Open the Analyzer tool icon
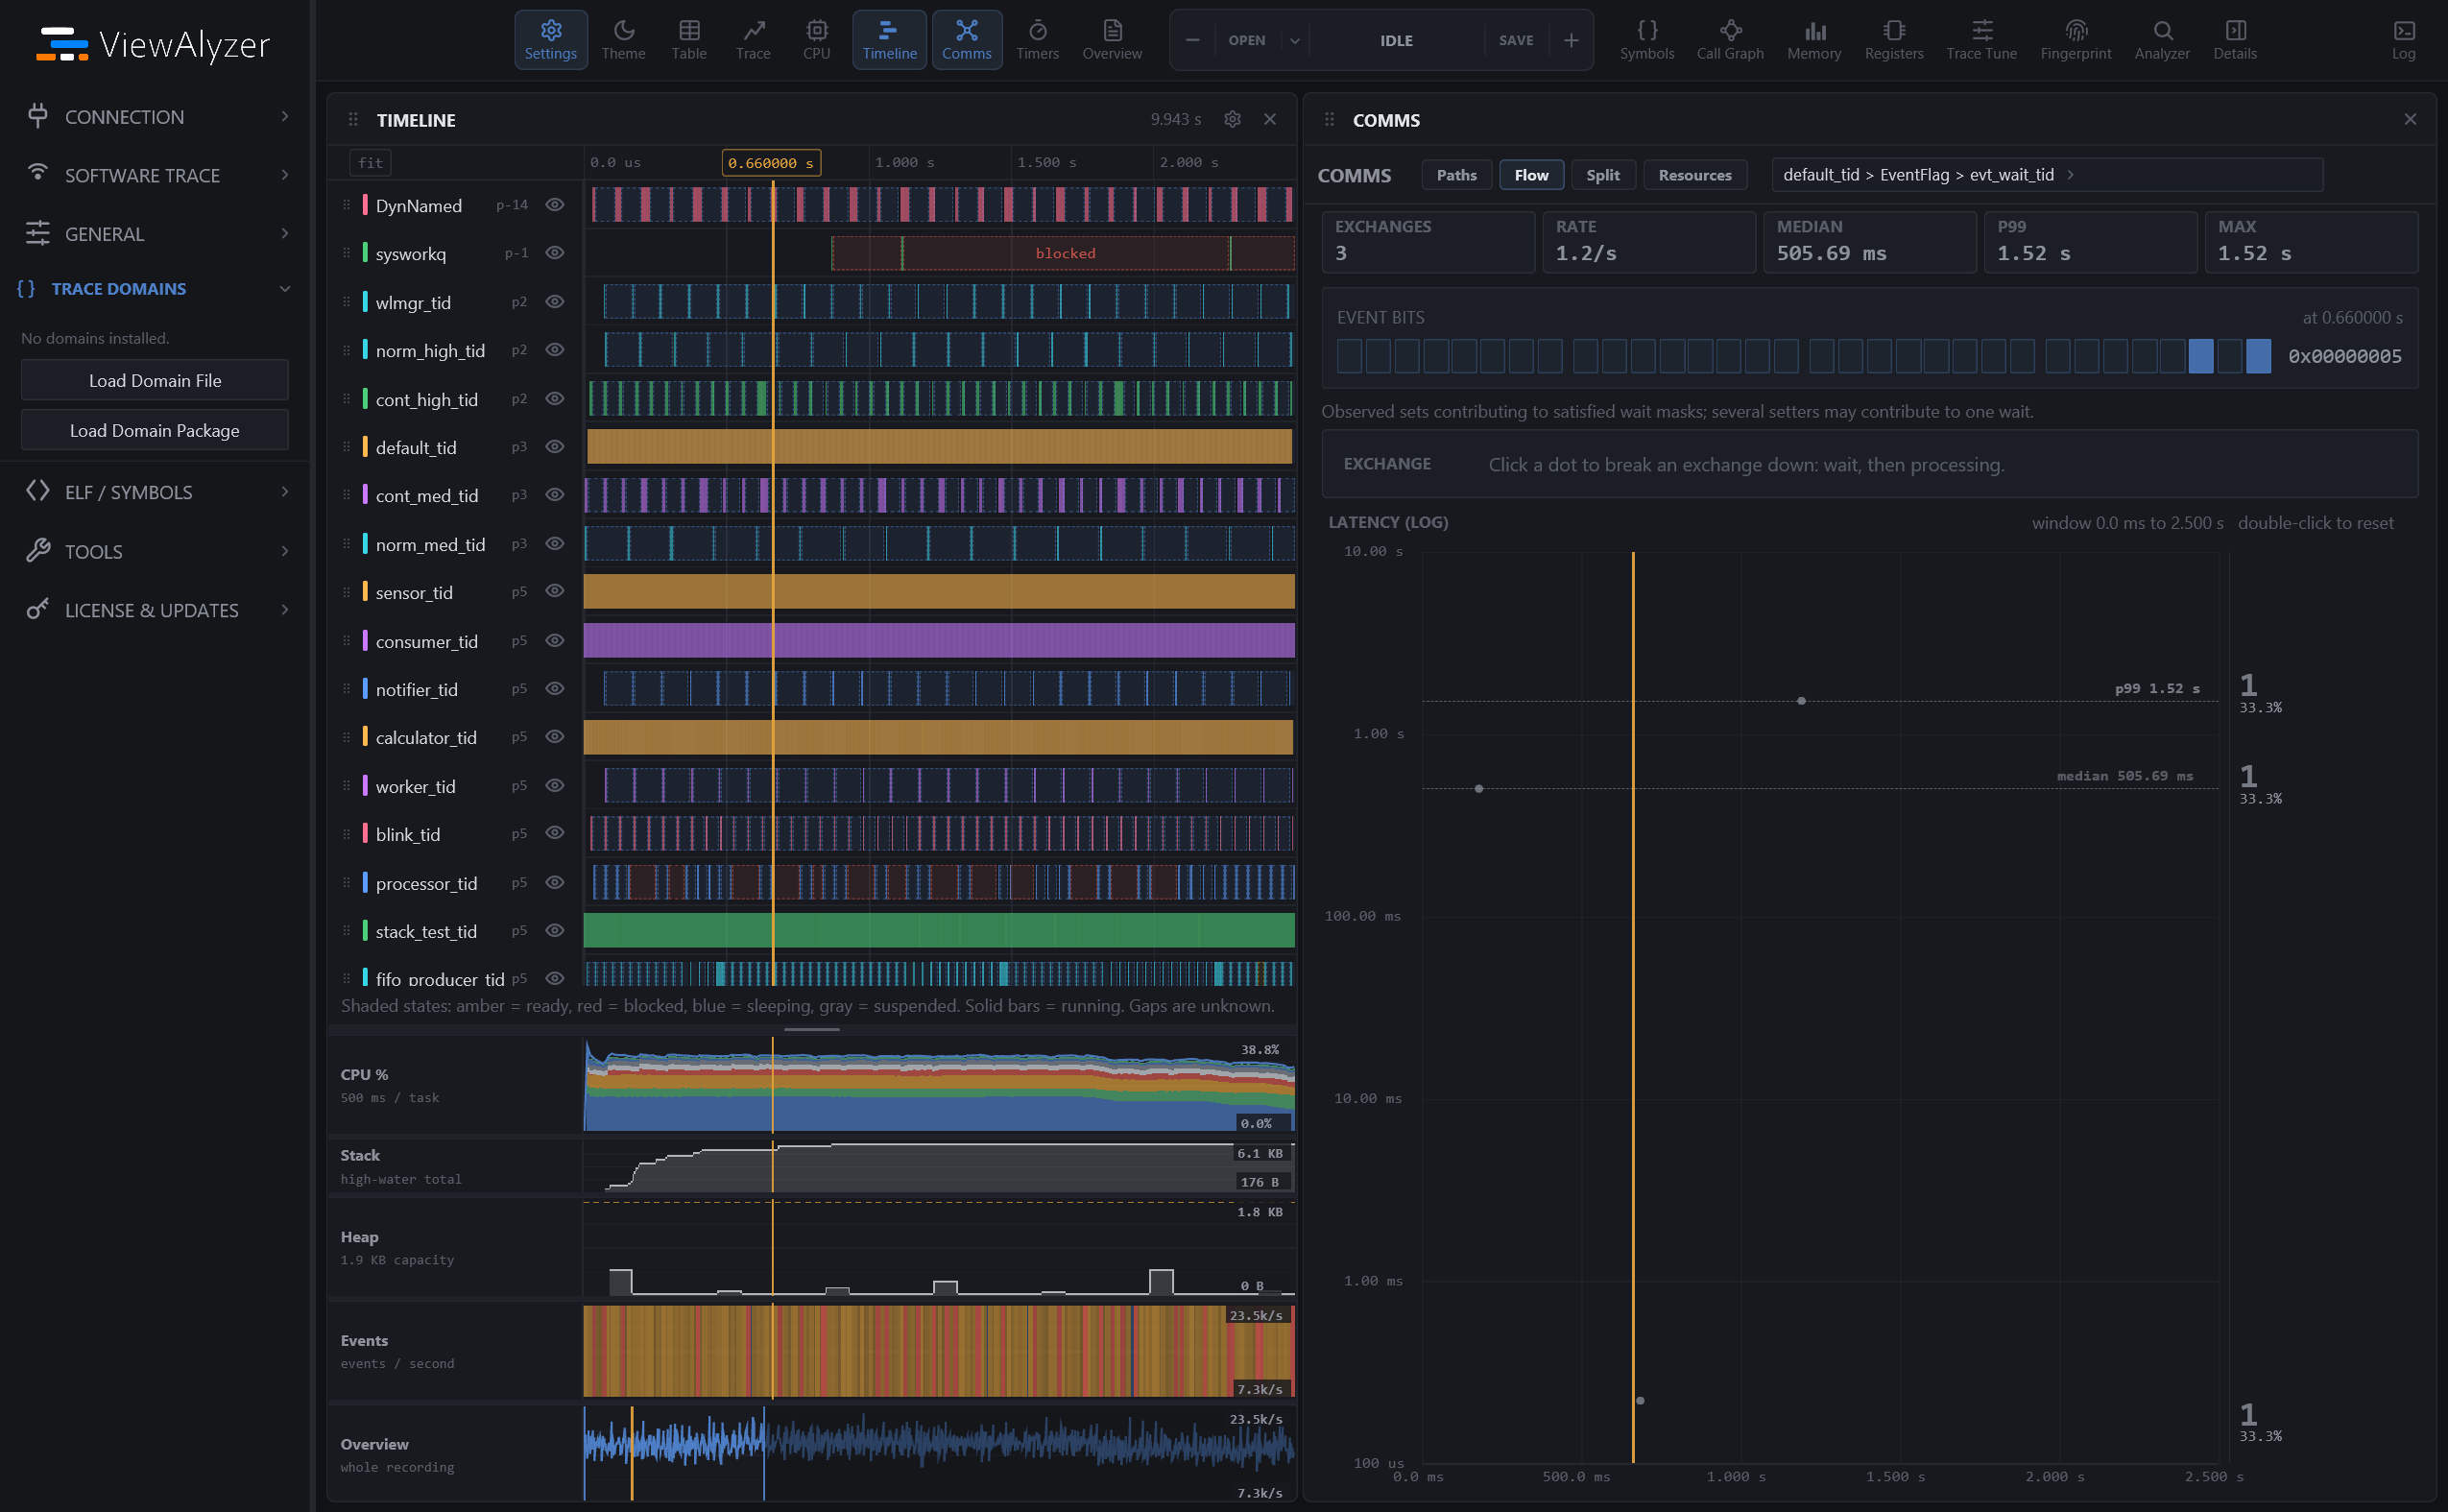Screen dimensions: 2448x1512 point(2162,40)
